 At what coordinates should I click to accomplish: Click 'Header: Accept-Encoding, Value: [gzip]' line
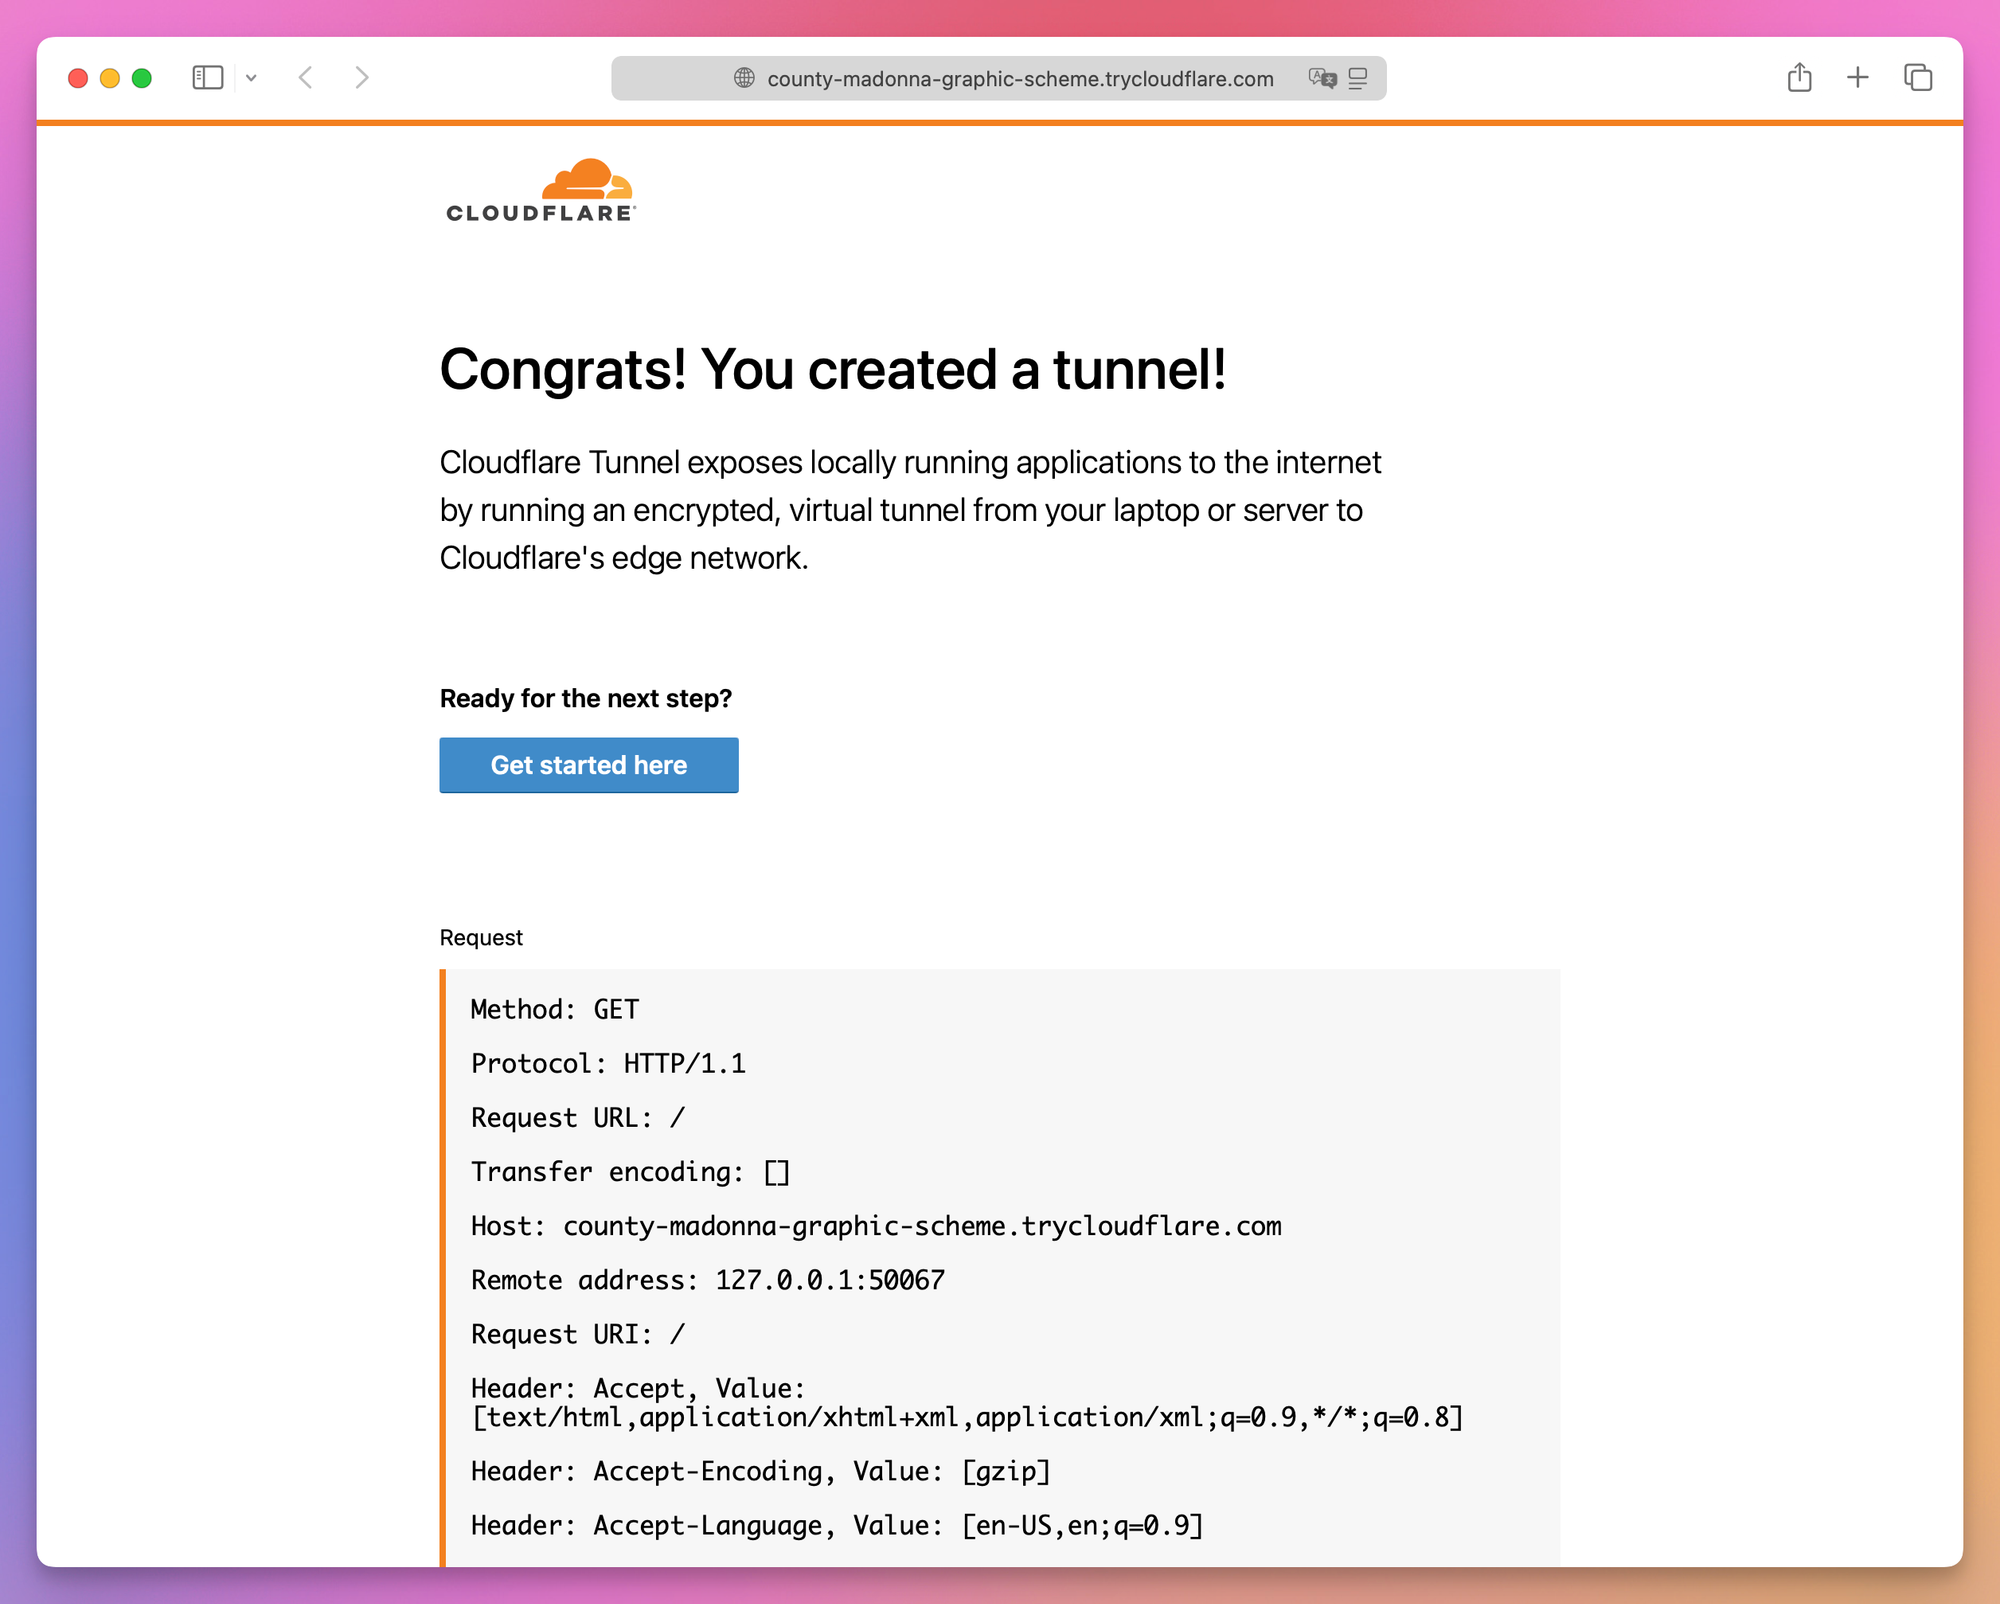(761, 1472)
